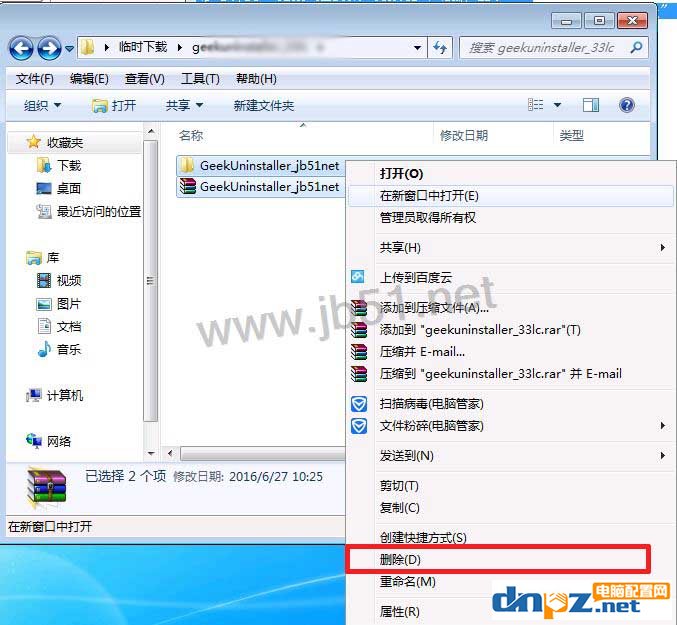Go back with the Back arrow button
The image size is (677, 625).
point(21,48)
